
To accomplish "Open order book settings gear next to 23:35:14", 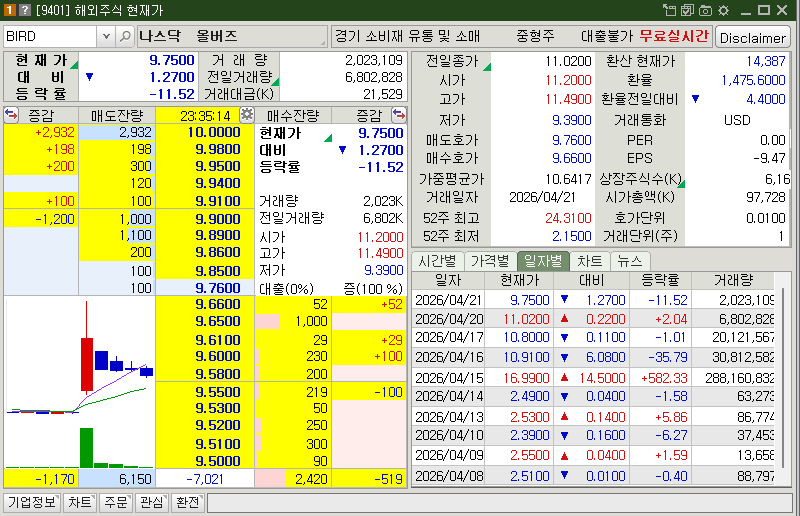I will click(x=247, y=114).
